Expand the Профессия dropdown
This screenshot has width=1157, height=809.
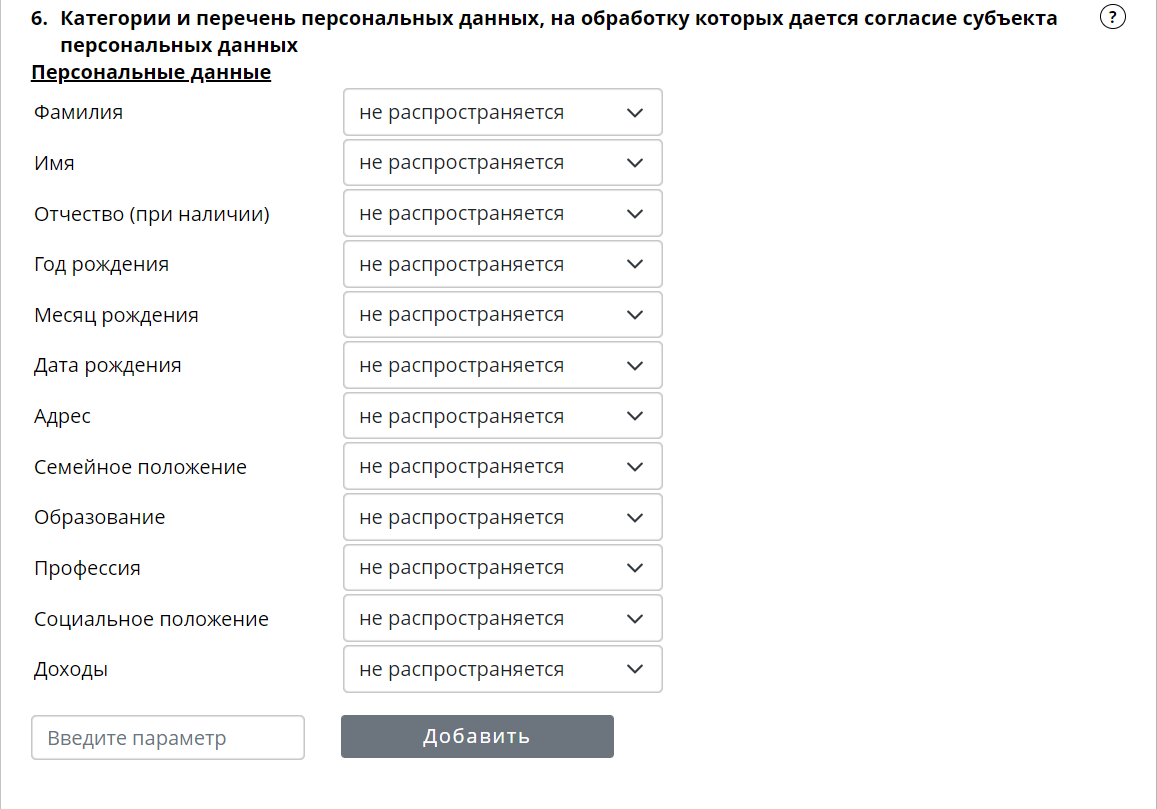click(502, 568)
